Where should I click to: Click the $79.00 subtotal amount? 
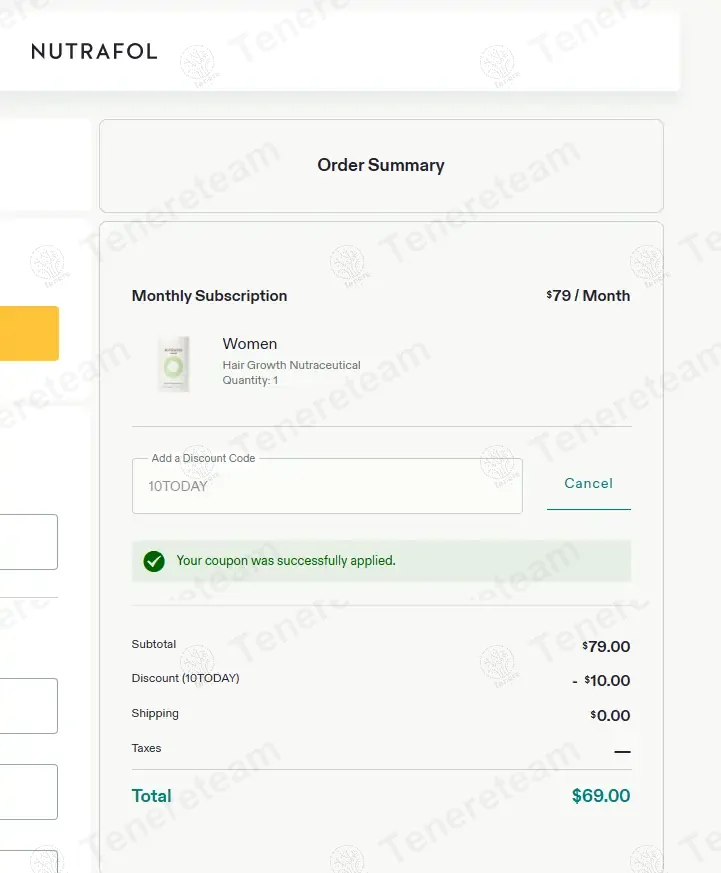point(606,647)
